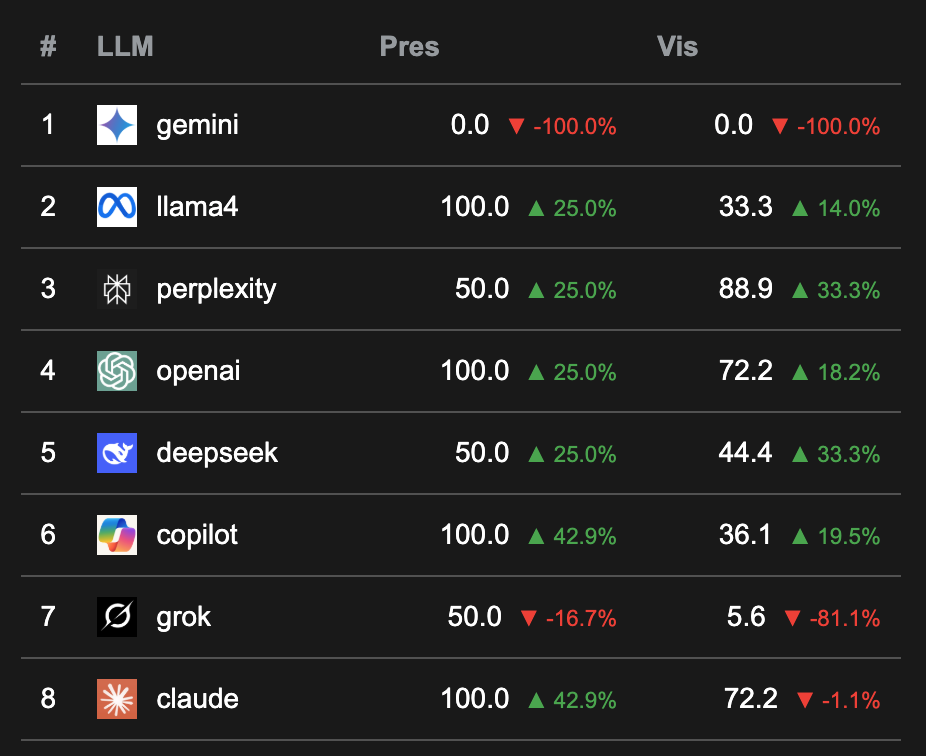Click the OpenAI logo icon
926x756 pixels.
point(117,371)
